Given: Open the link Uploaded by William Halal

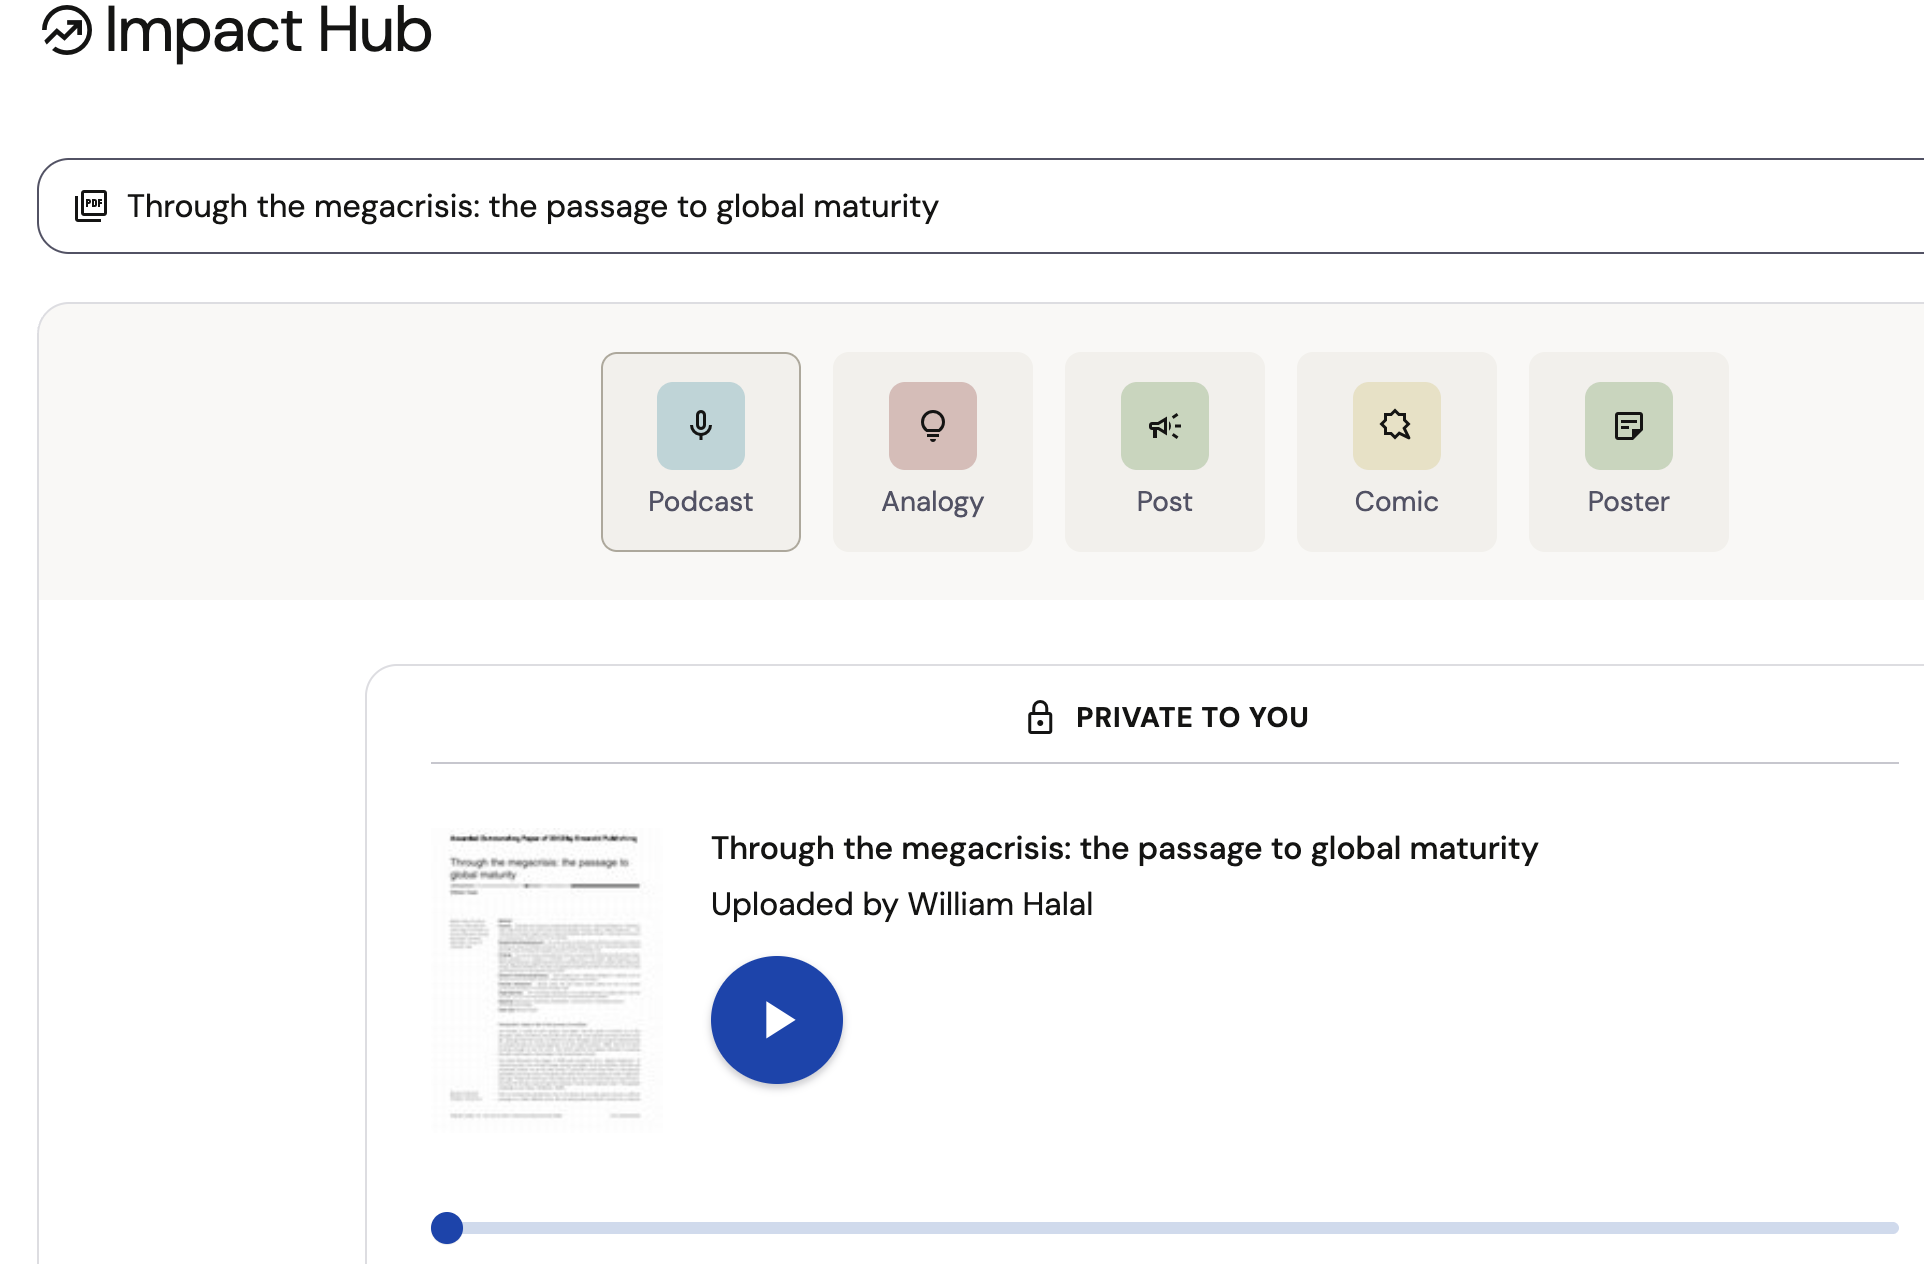Looking at the screenshot, I should (901, 904).
